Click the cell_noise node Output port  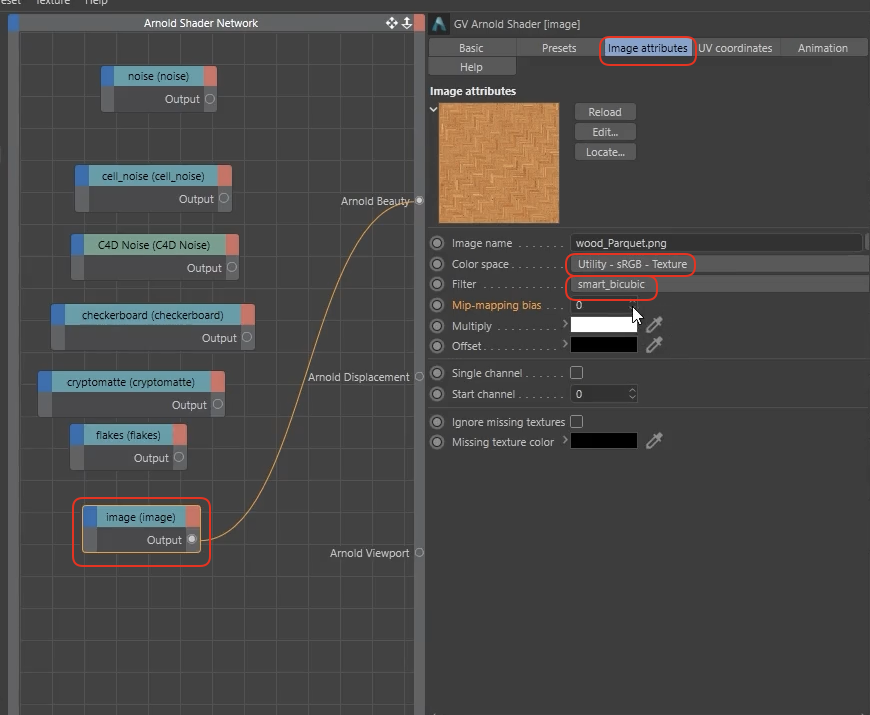(x=224, y=198)
